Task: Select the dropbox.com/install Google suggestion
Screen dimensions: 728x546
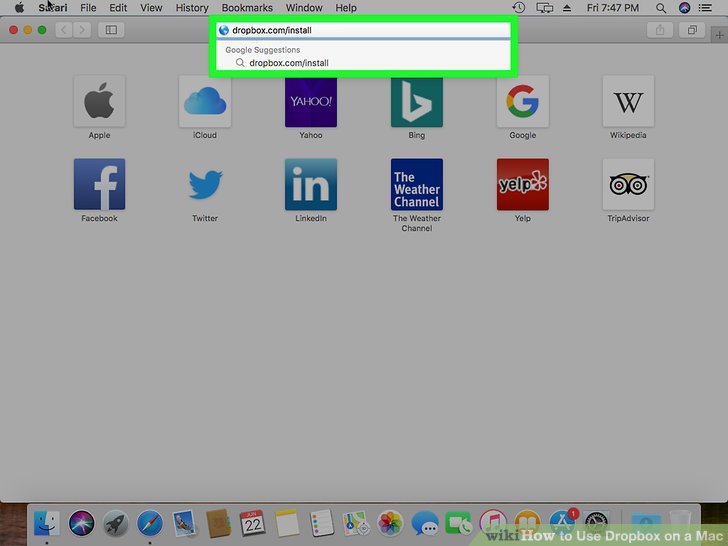Action: click(x=364, y=63)
